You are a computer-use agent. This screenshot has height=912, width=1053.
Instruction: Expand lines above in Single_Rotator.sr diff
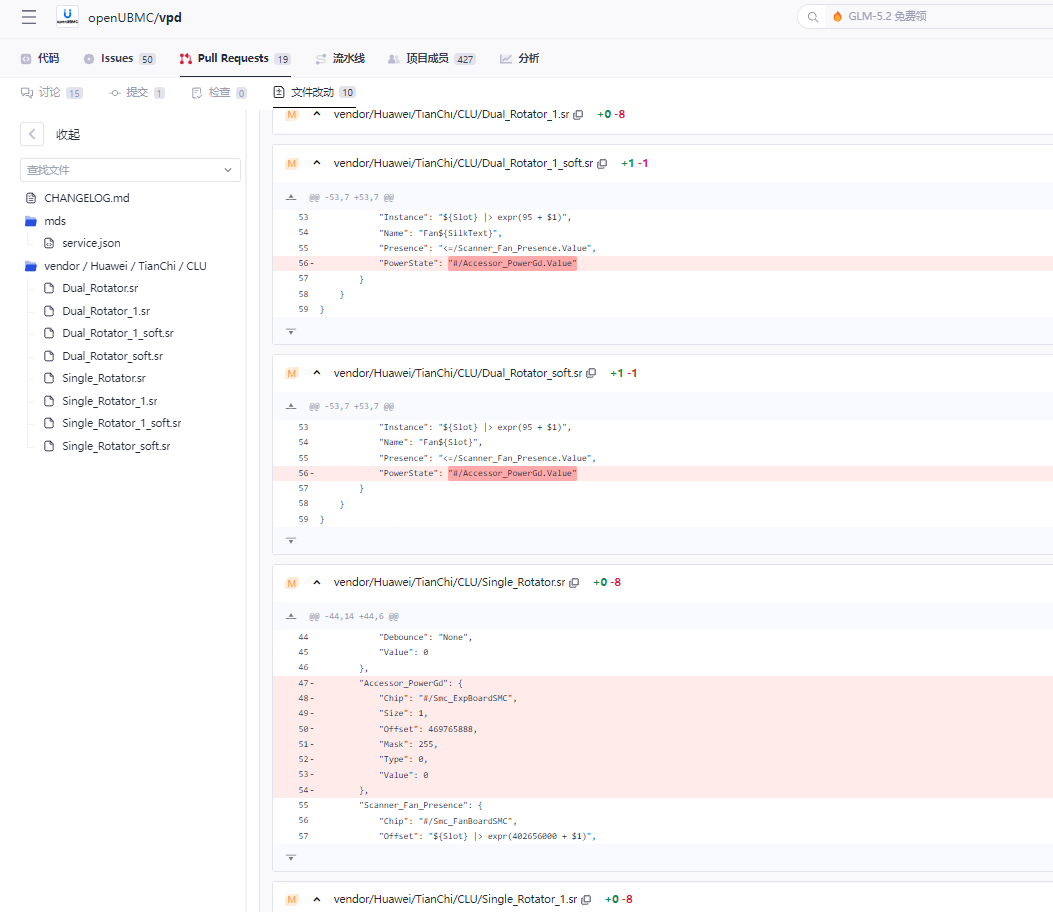(x=291, y=616)
